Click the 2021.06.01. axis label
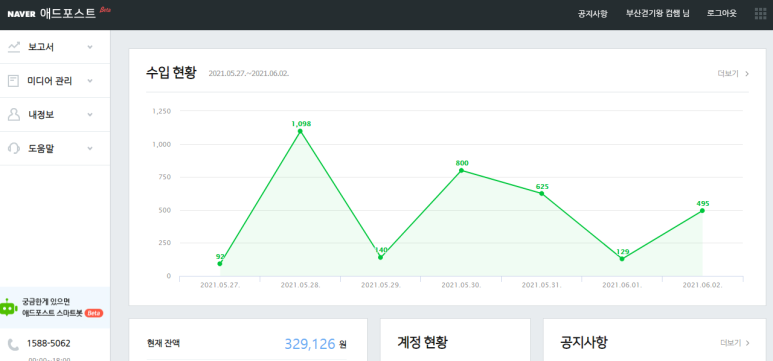This screenshot has height=361, width=773. pos(622,285)
